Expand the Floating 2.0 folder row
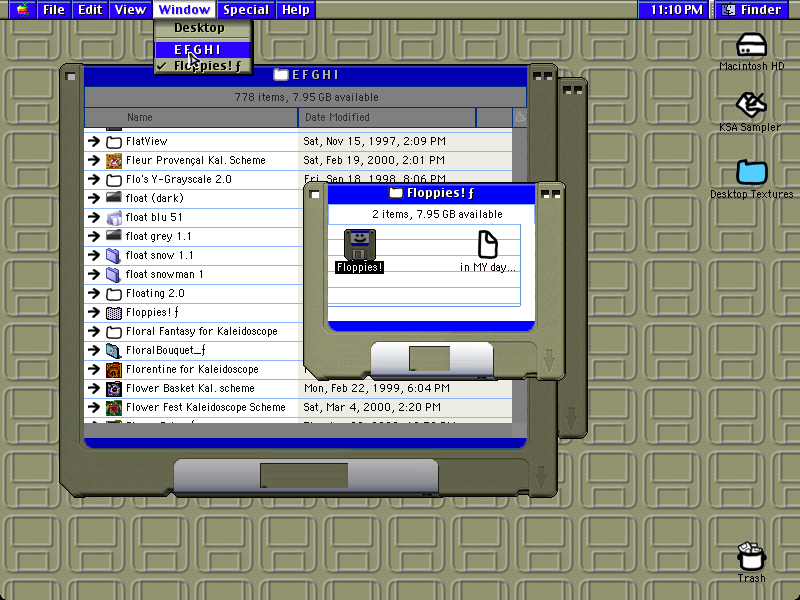800x600 pixels. click(x=93, y=293)
